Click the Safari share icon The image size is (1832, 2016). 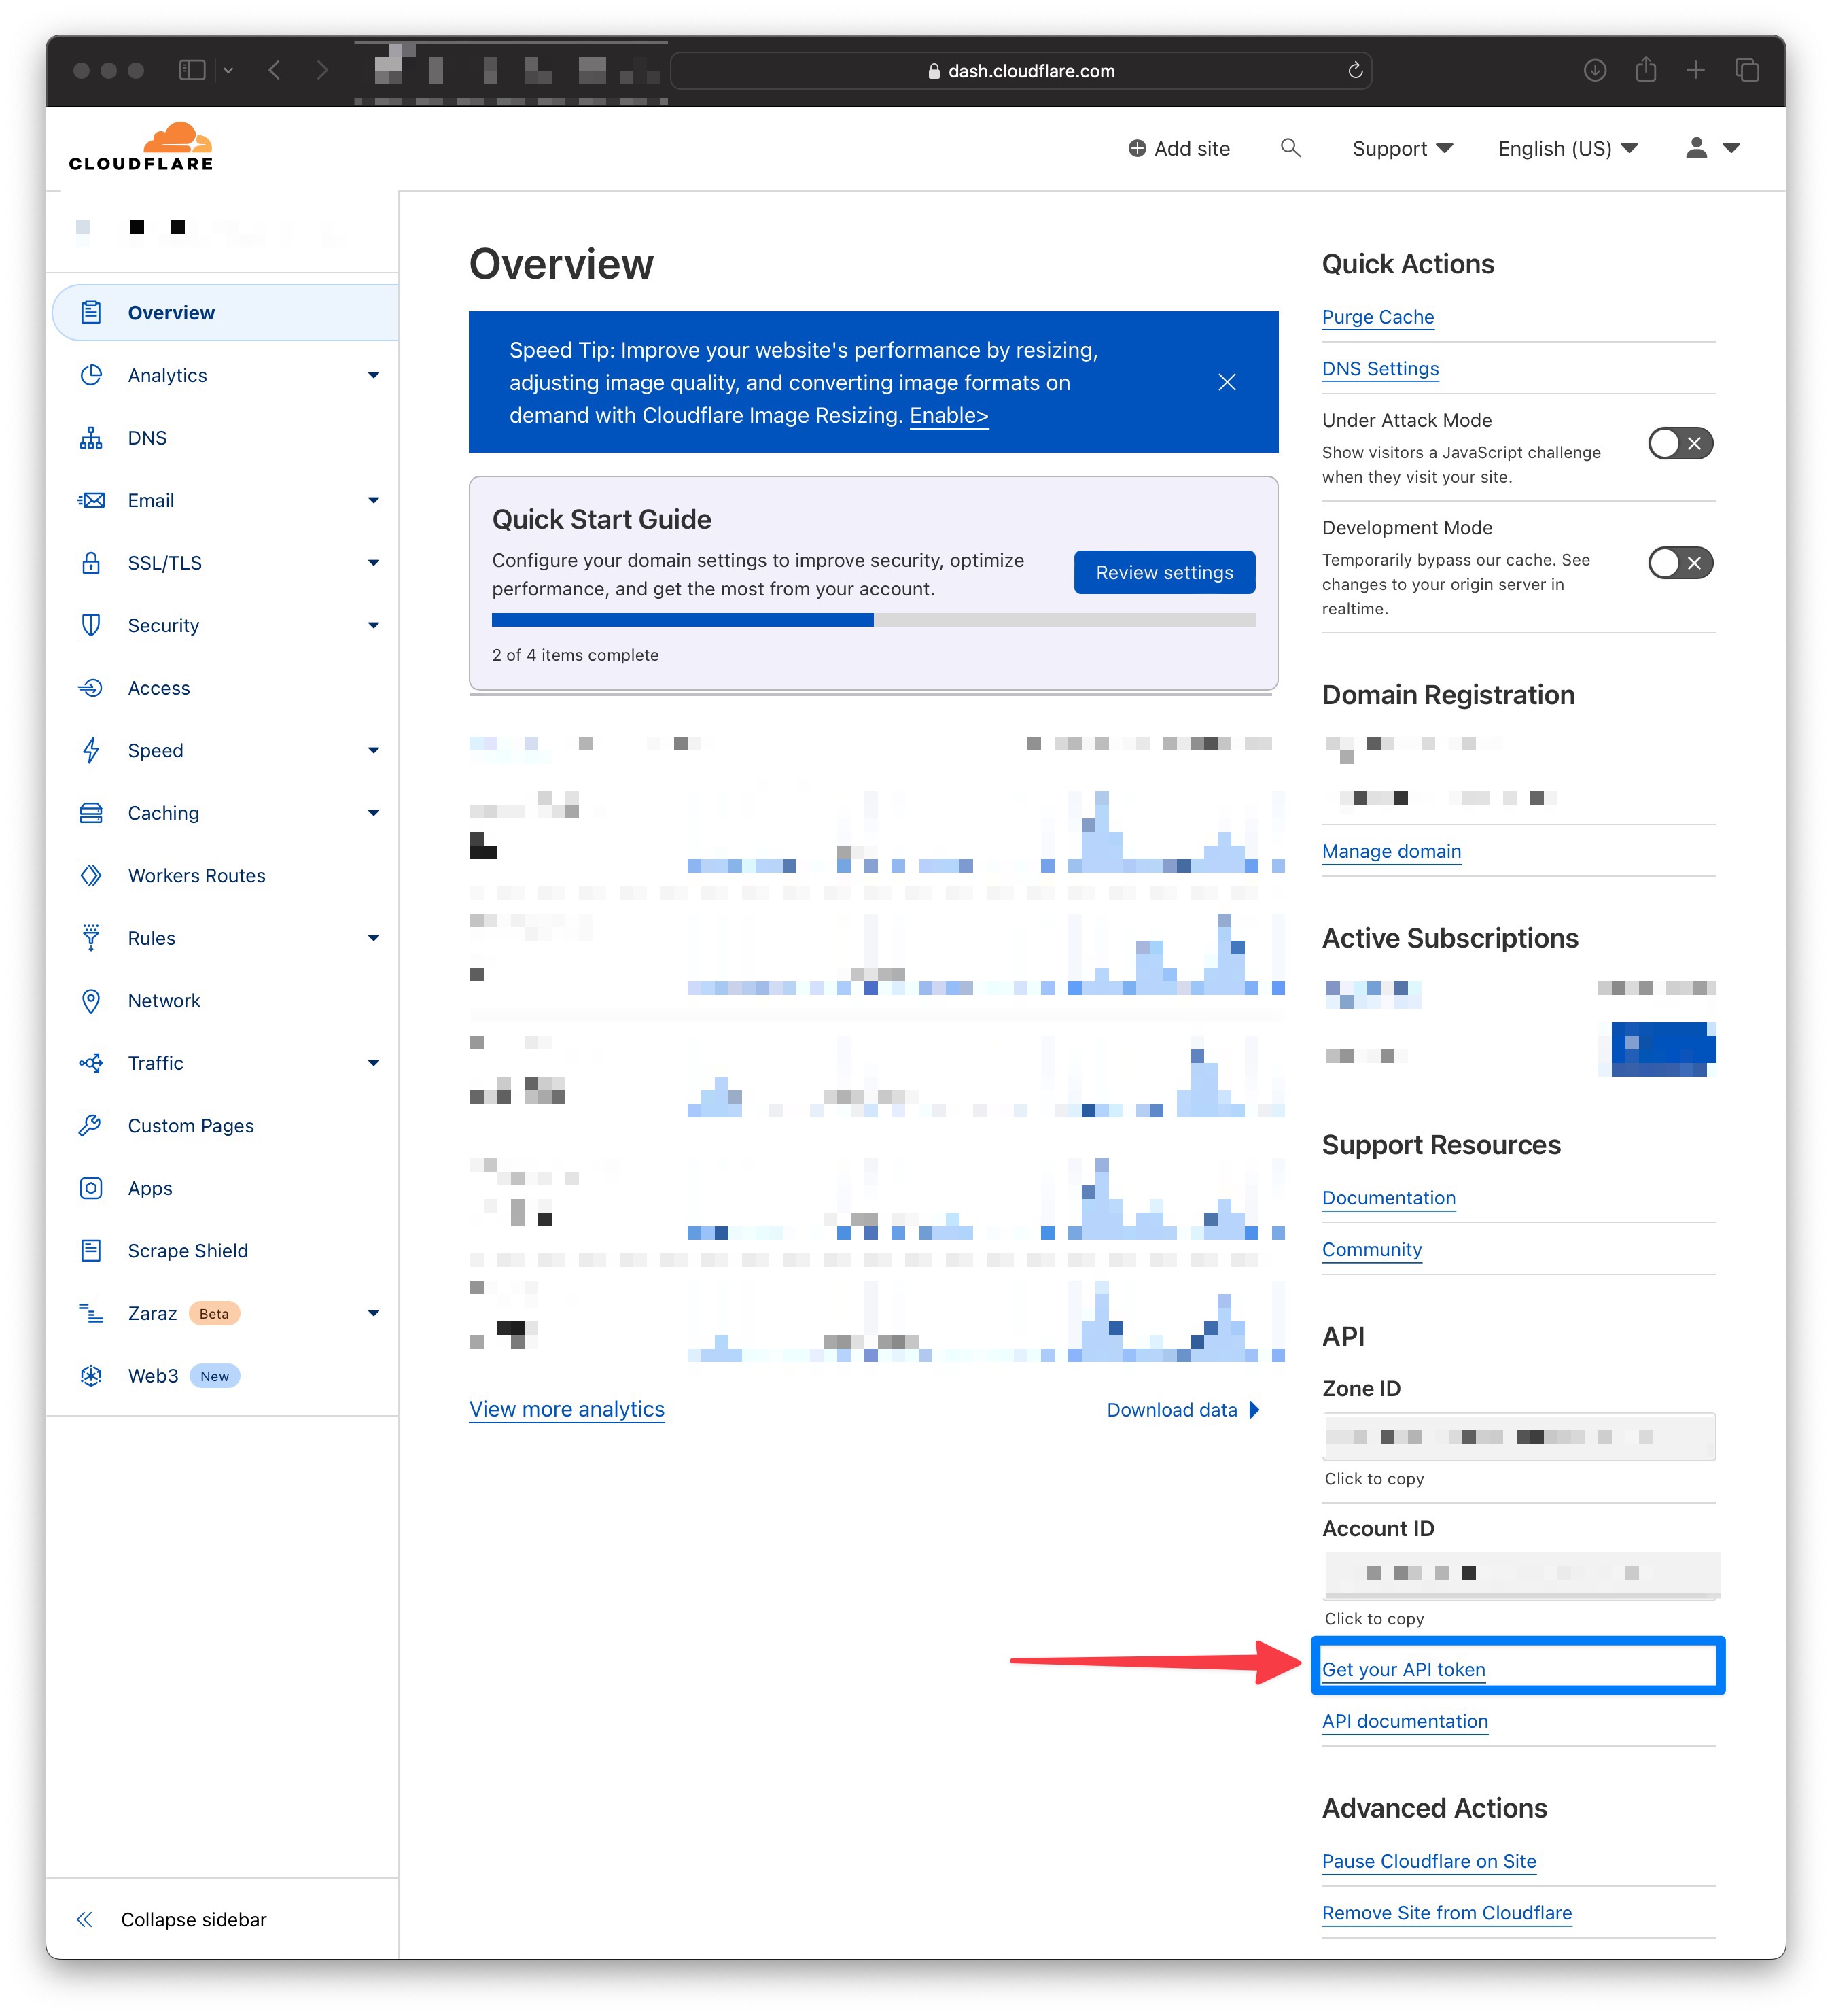point(1645,70)
